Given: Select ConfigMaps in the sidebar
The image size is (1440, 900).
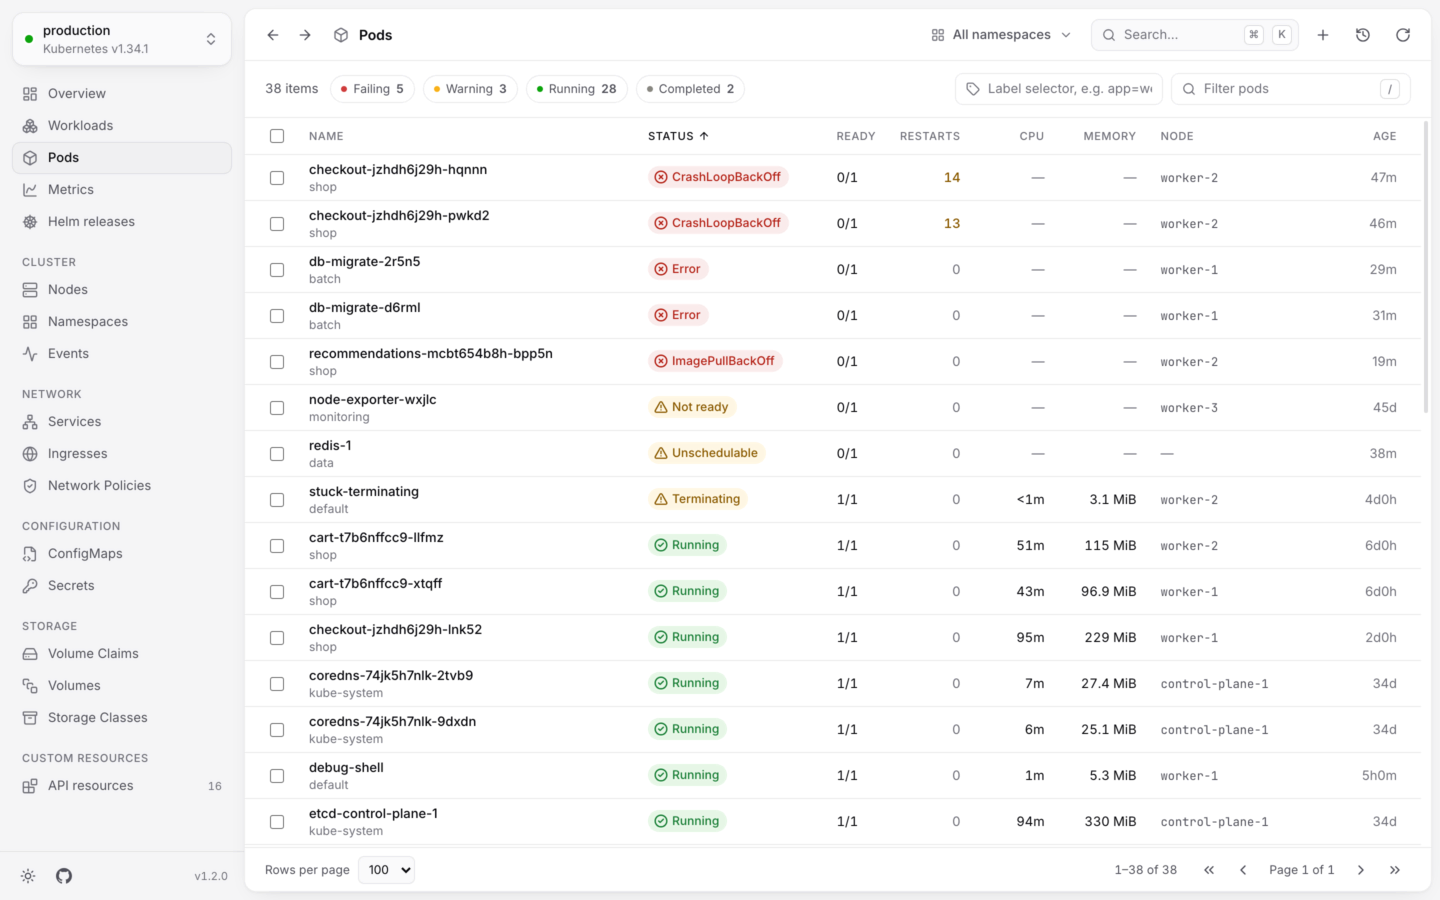Looking at the screenshot, I should point(122,554).
